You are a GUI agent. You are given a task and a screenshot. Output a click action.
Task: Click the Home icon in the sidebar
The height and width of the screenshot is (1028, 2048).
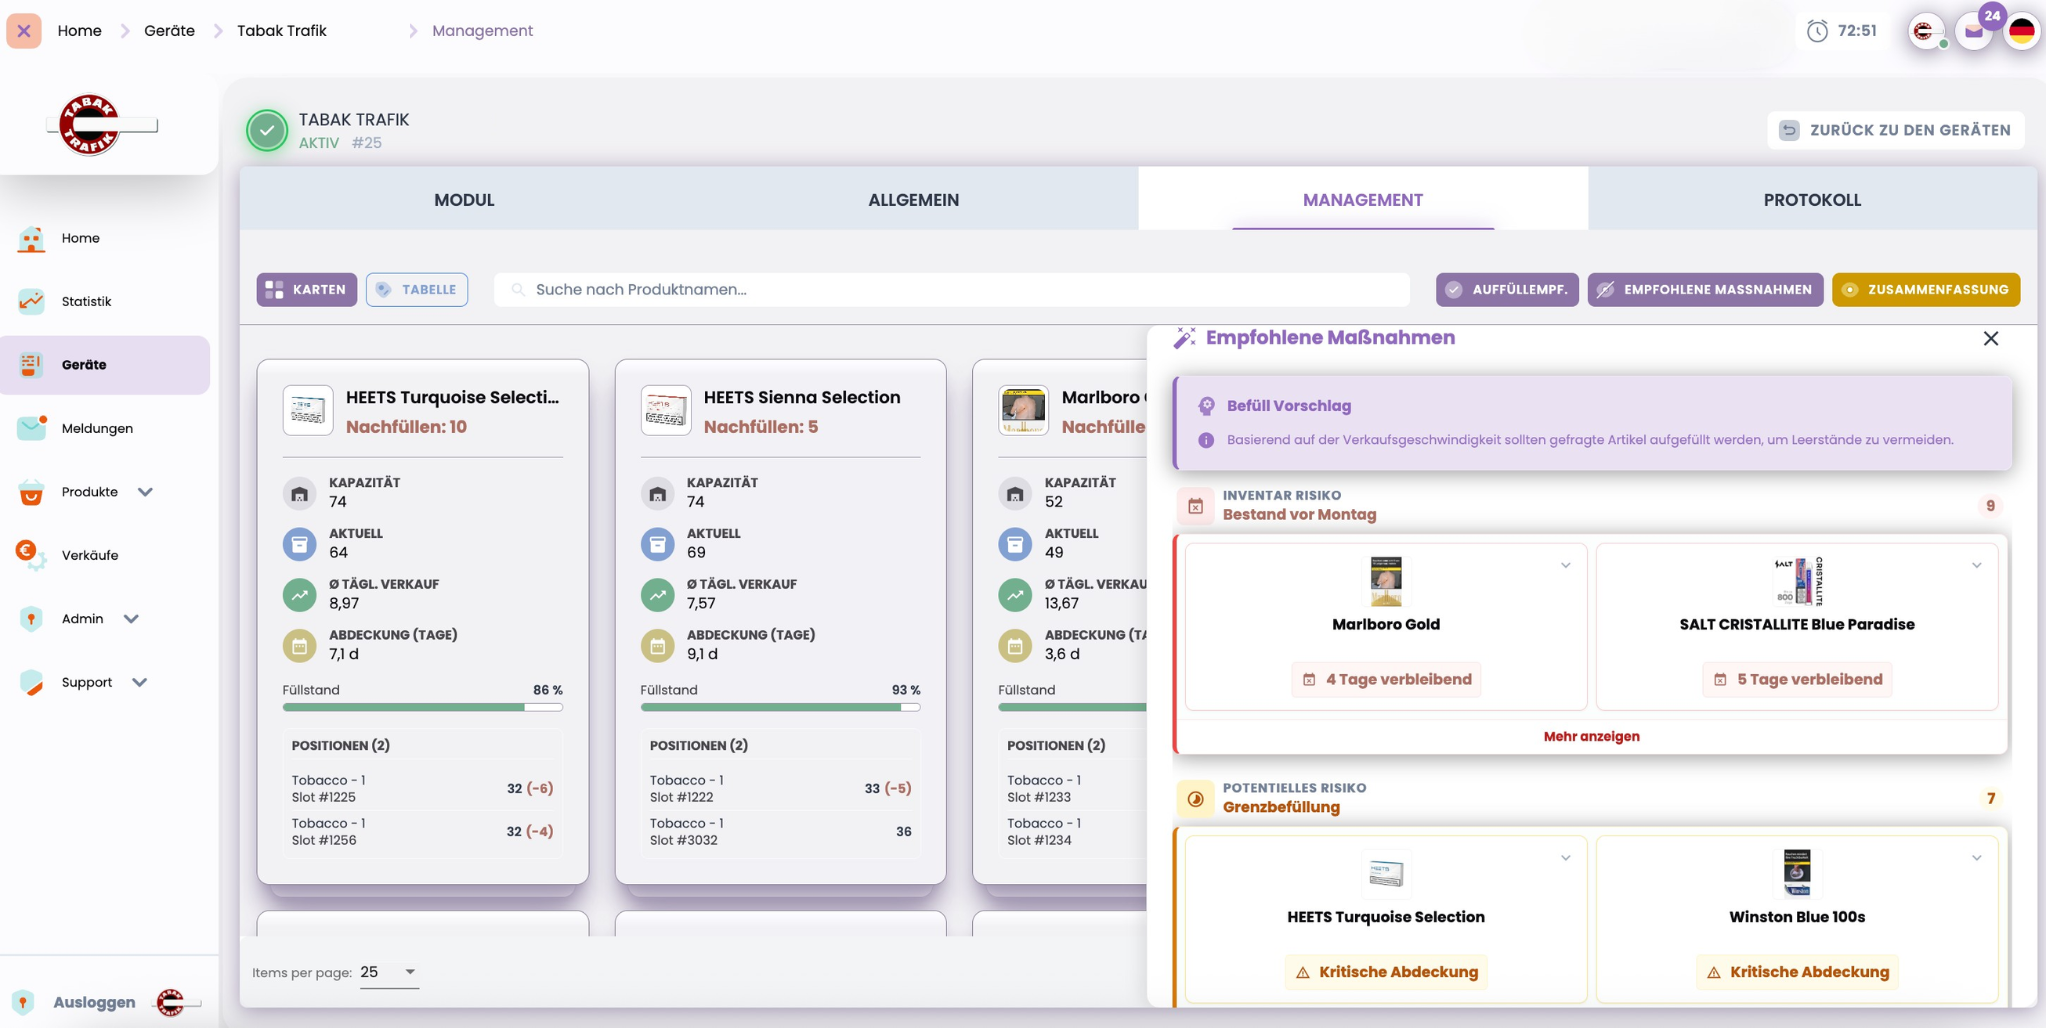(31, 238)
